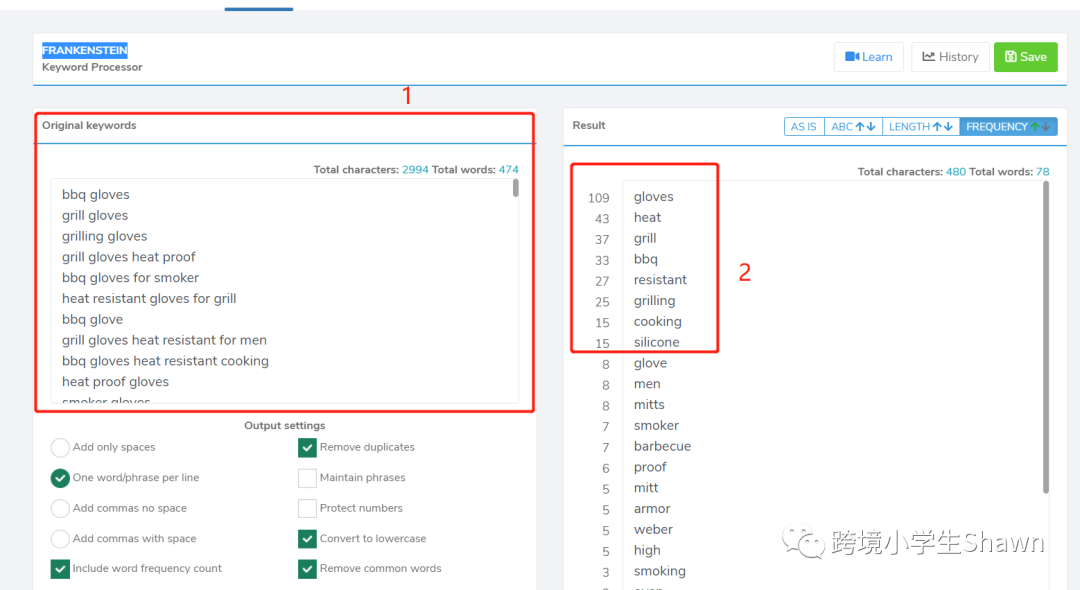Viewport: 1080px width, 590px height.
Task: Open the History chart button
Action: point(950,57)
